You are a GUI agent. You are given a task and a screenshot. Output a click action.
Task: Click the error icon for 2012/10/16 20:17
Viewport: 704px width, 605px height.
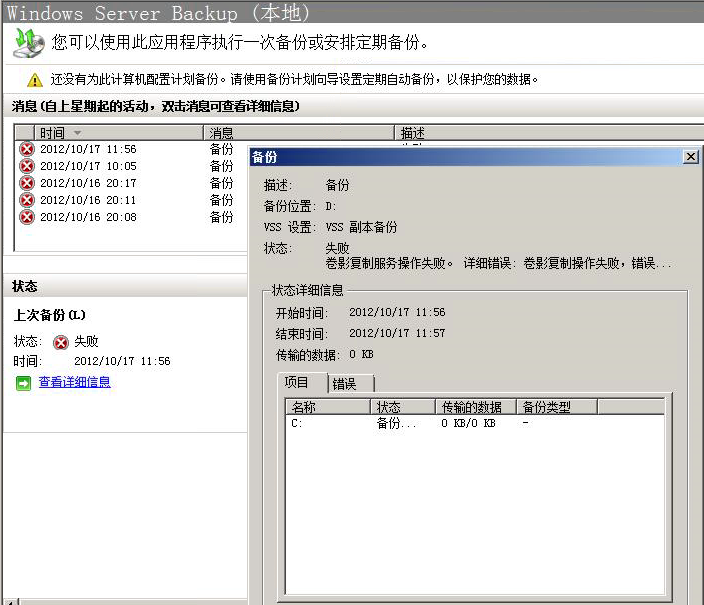(27, 183)
